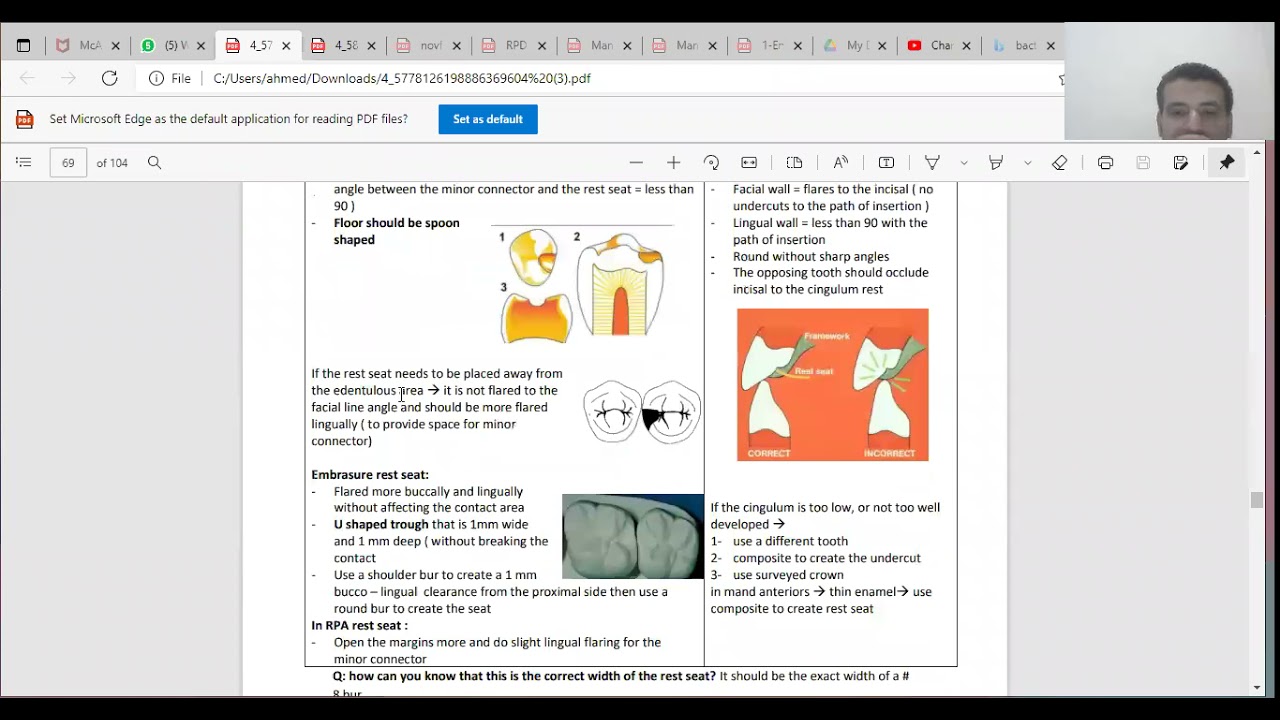Click the PDF scrollbar down arrow

[x=1257, y=688]
